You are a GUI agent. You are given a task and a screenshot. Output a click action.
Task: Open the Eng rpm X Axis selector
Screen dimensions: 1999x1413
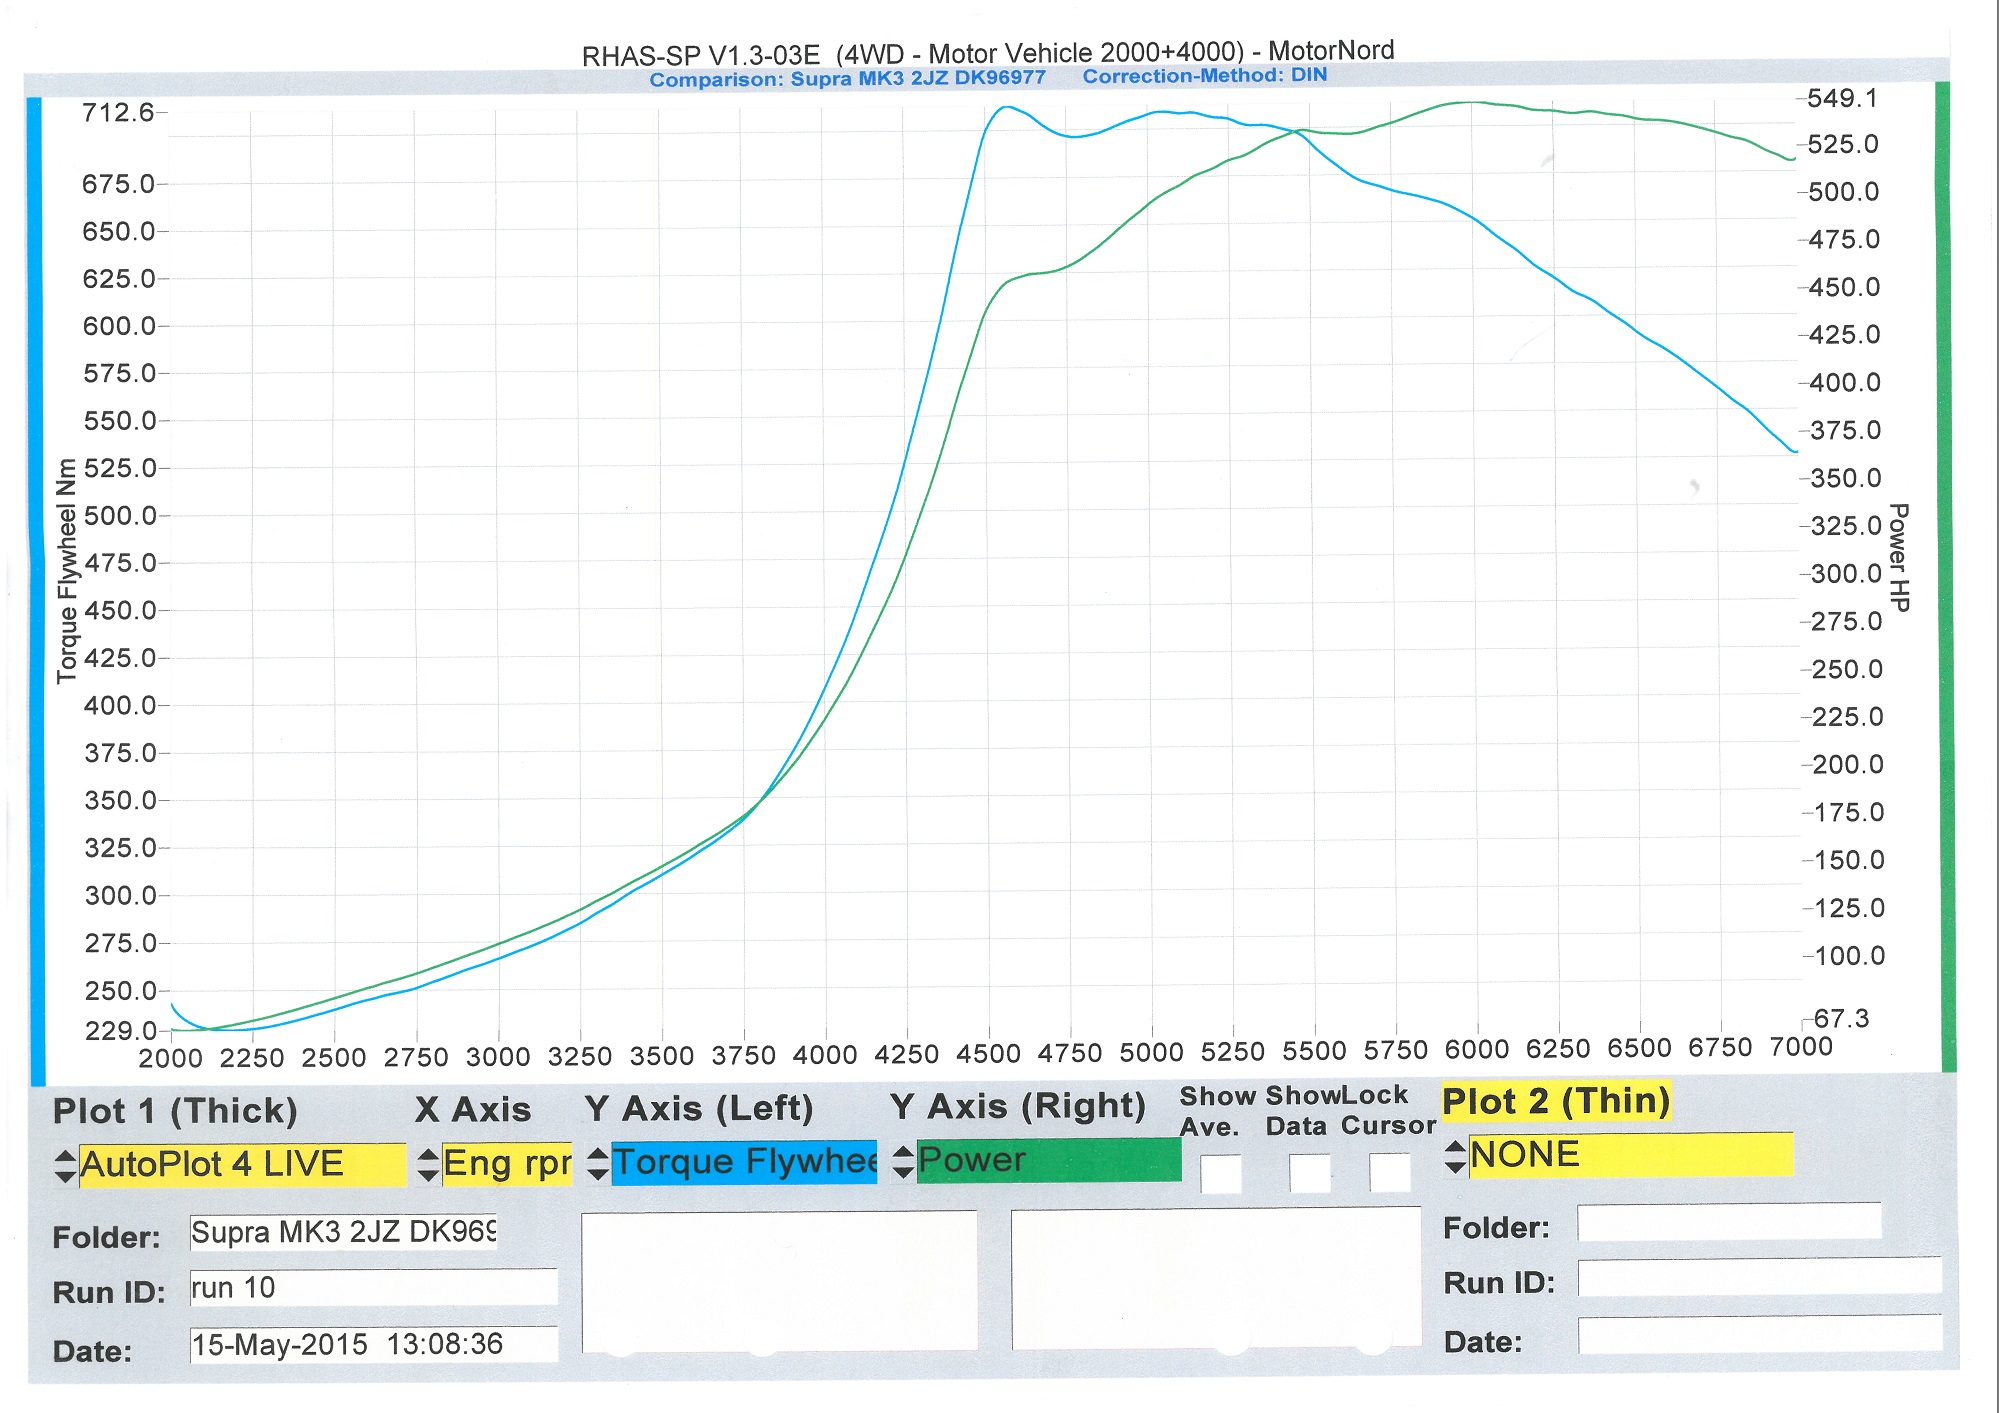pos(507,1164)
